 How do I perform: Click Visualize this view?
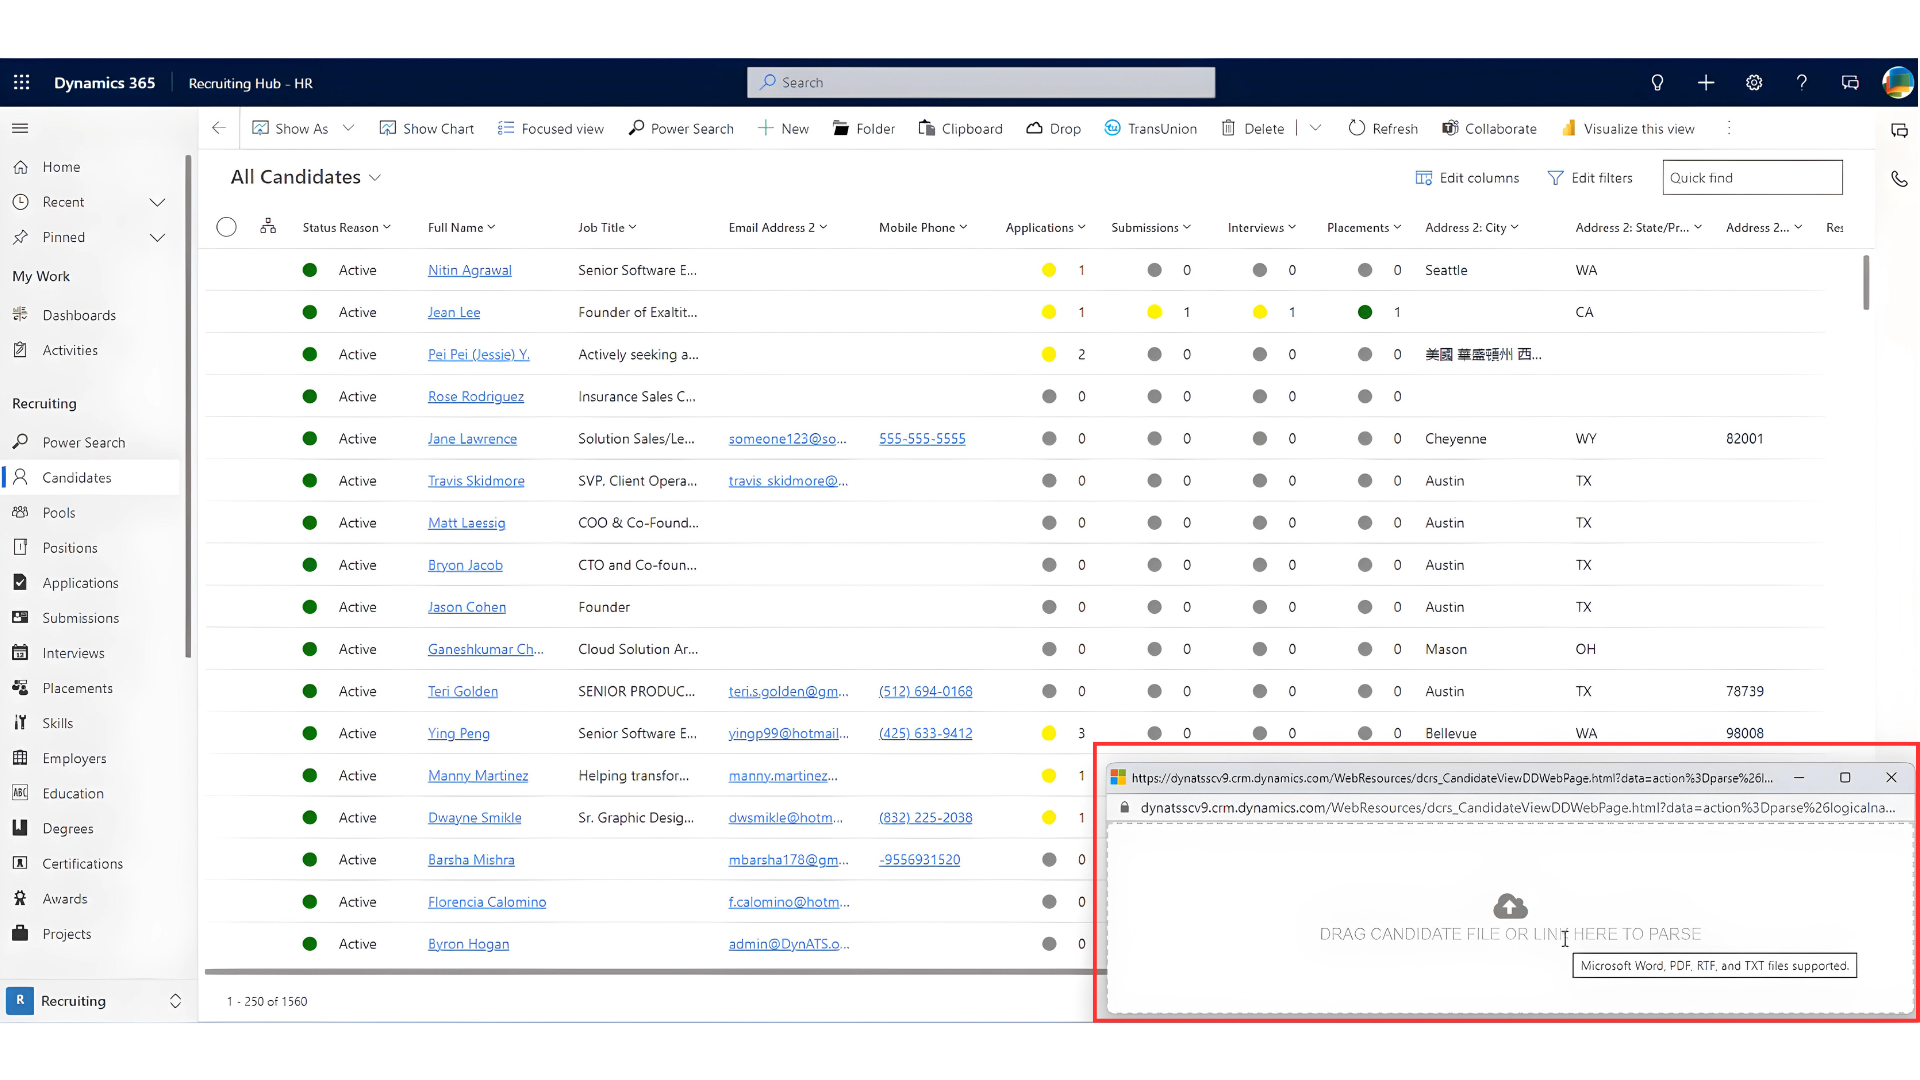point(1628,128)
